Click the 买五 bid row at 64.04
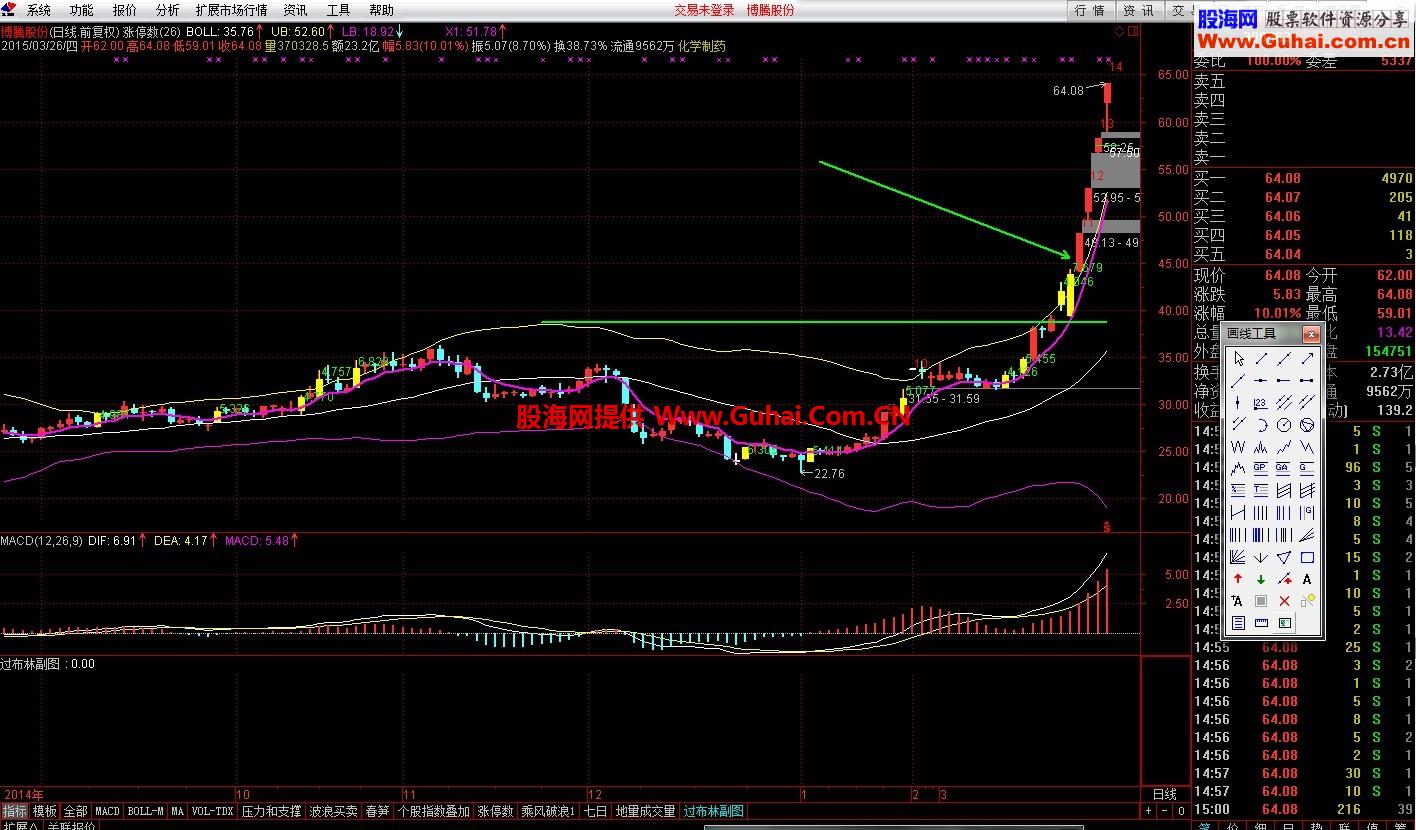 [1303, 255]
